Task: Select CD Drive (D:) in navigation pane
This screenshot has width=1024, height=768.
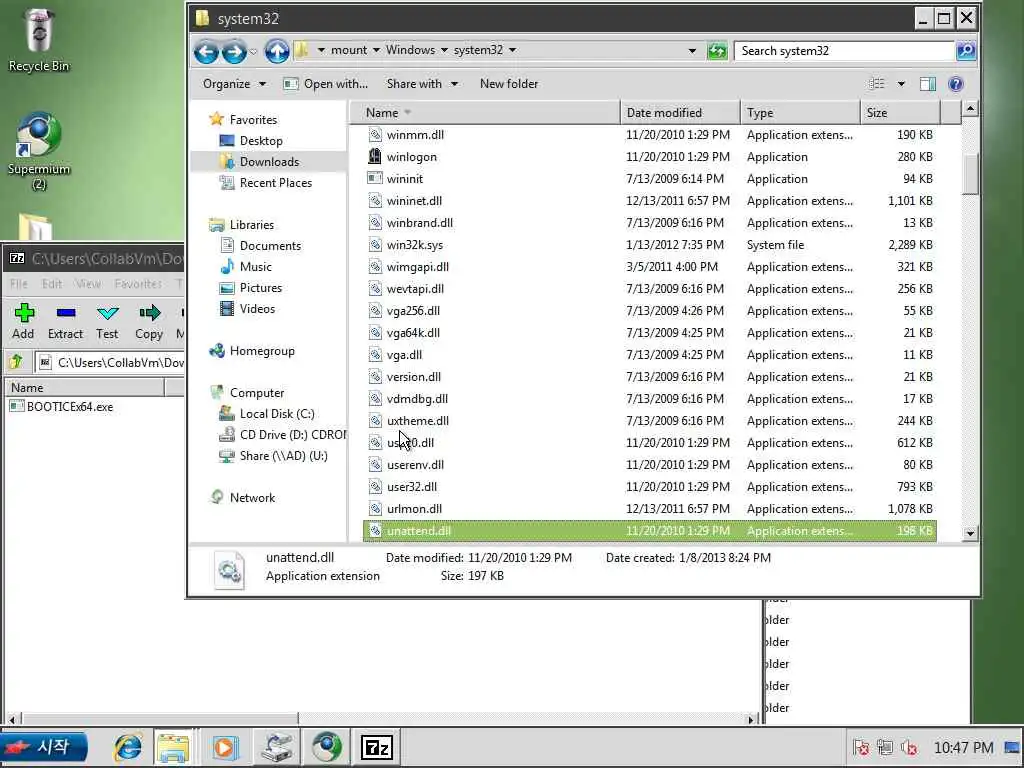Action: click(x=292, y=434)
